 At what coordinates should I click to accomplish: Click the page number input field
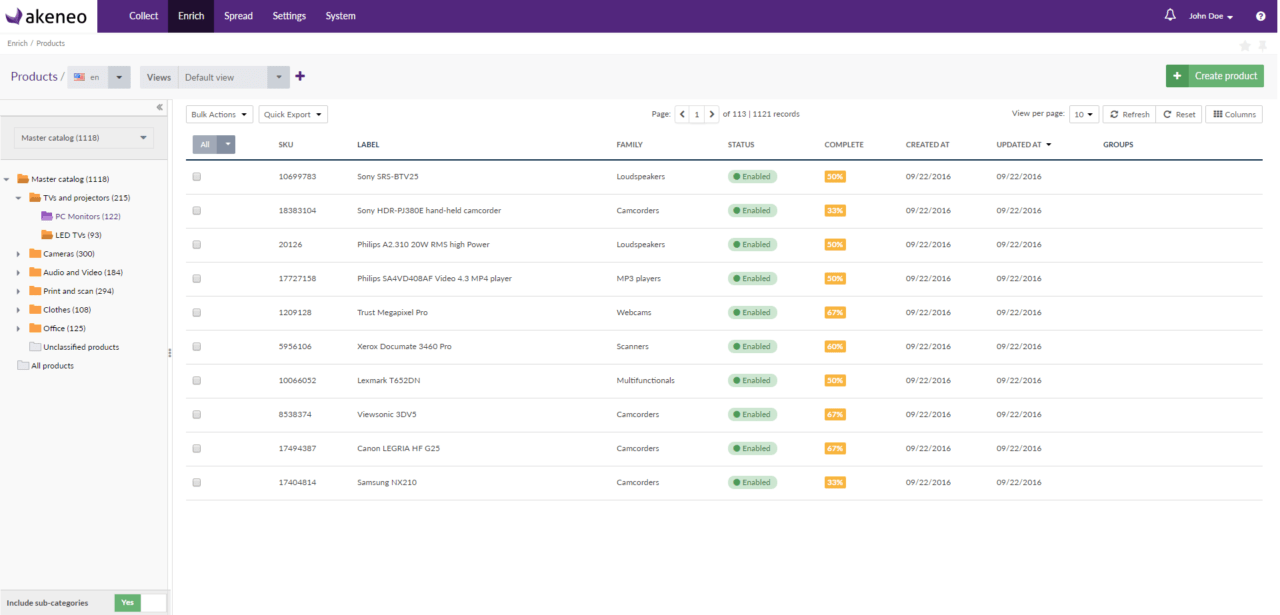(697, 114)
